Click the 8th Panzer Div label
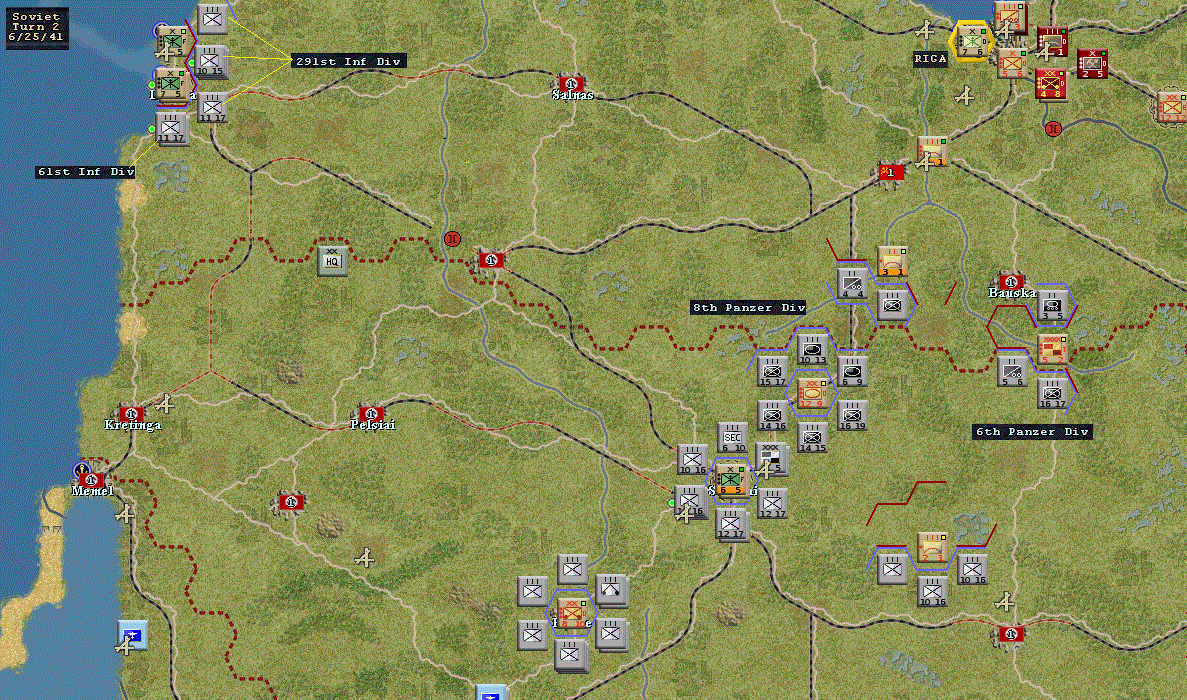1187x700 pixels. click(x=749, y=307)
